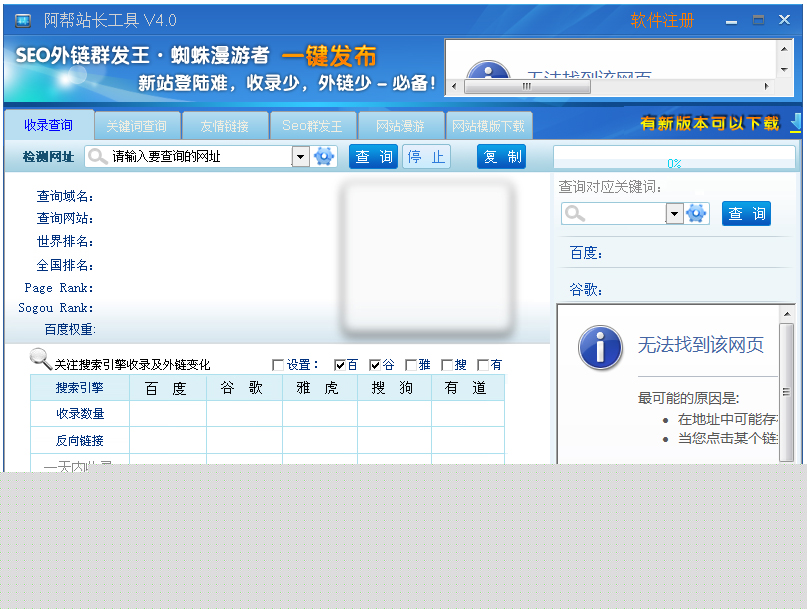
Task: Click the 最可能的原因是 text
Action: (688, 398)
